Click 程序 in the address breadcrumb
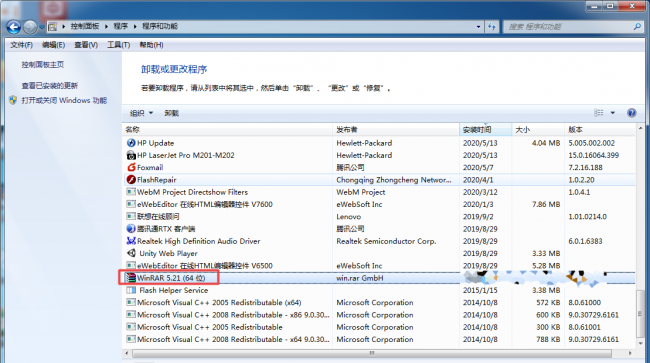The width and height of the screenshot is (650, 363). tap(121, 26)
